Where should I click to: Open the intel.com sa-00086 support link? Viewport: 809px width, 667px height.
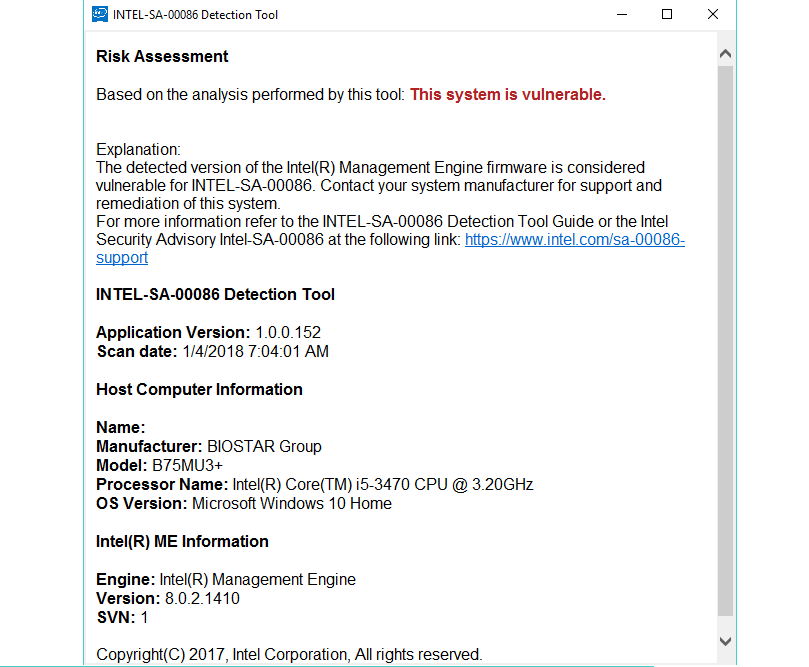[x=575, y=240]
